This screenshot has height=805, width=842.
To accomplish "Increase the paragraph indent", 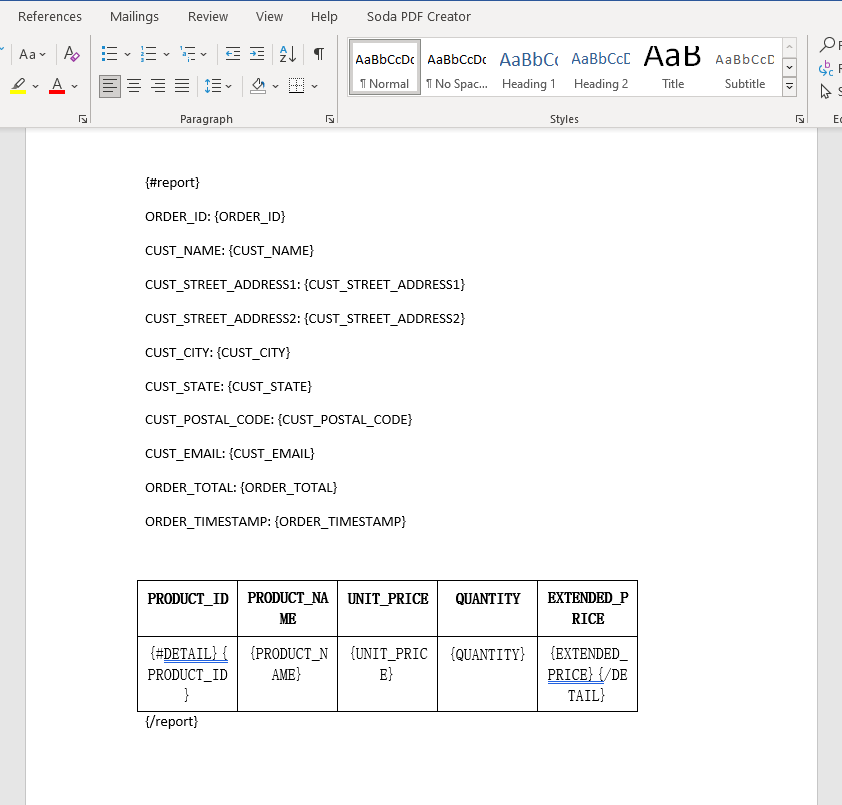I will [257, 54].
